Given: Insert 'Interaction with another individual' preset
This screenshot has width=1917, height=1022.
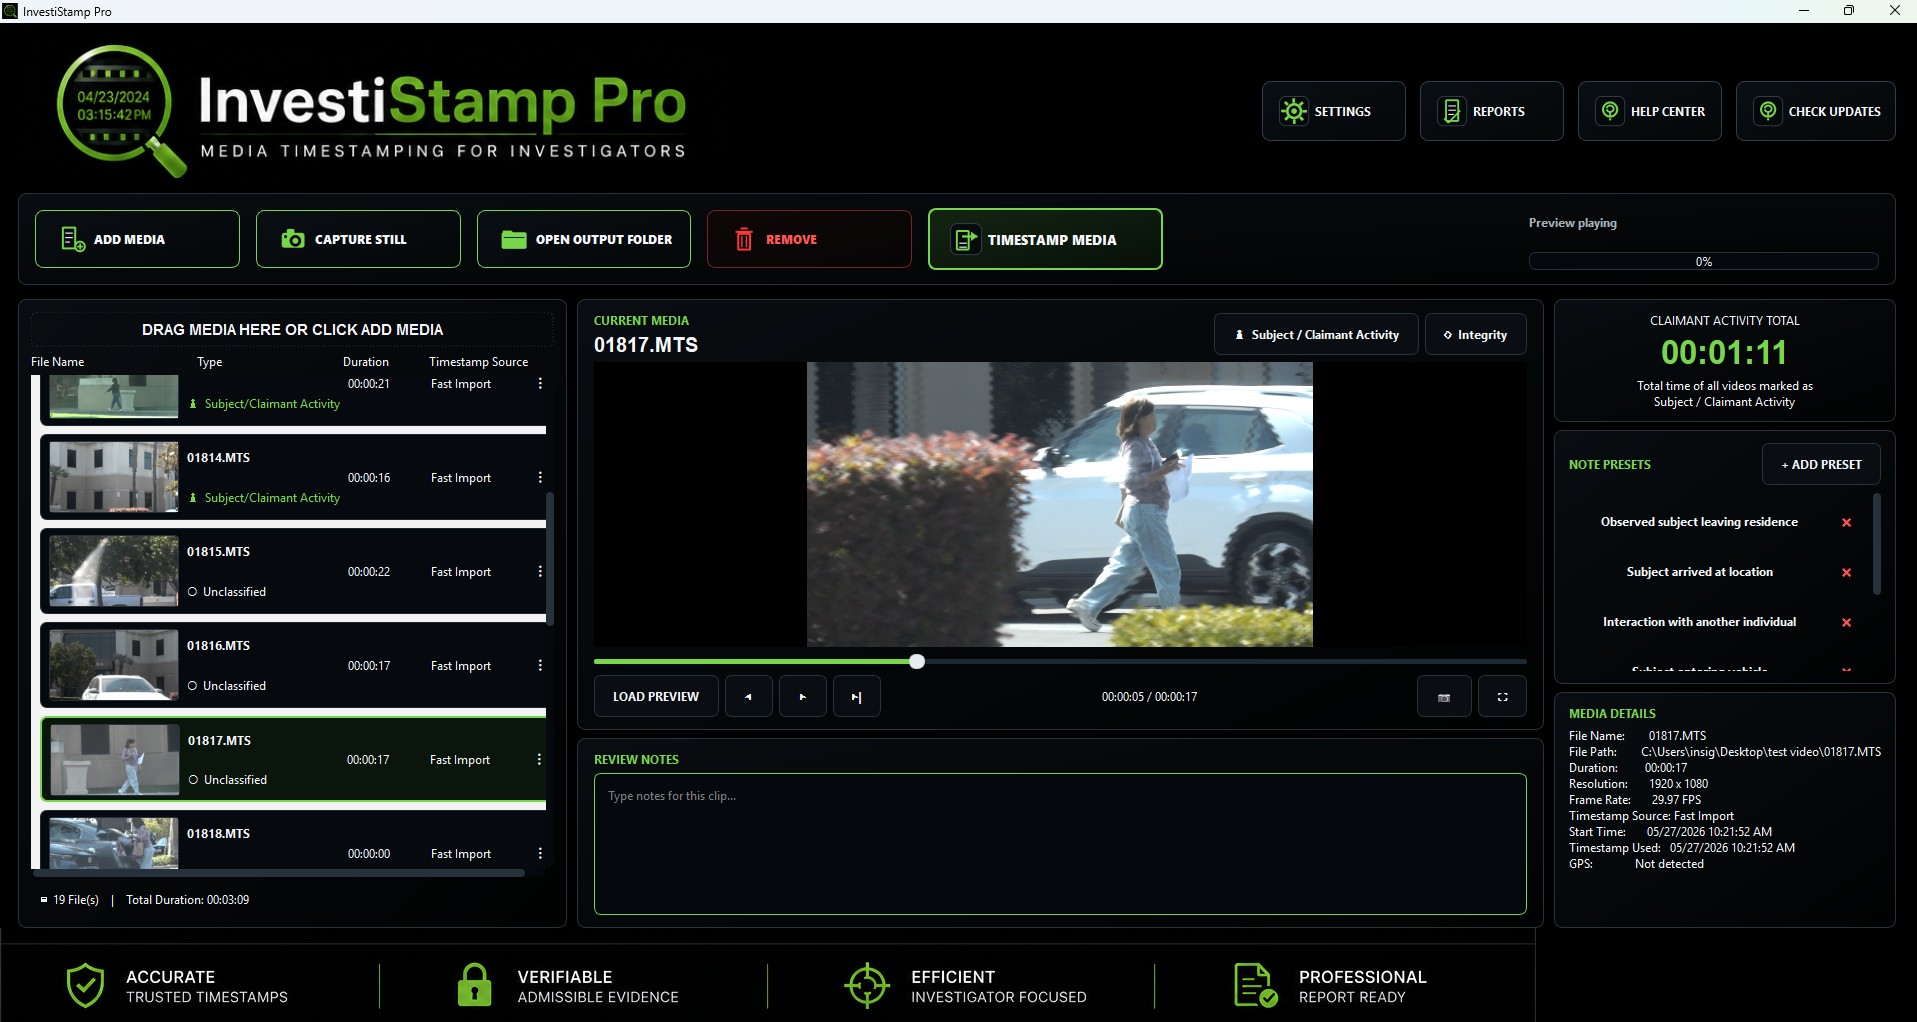Looking at the screenshot, I should click(1699, 622).
